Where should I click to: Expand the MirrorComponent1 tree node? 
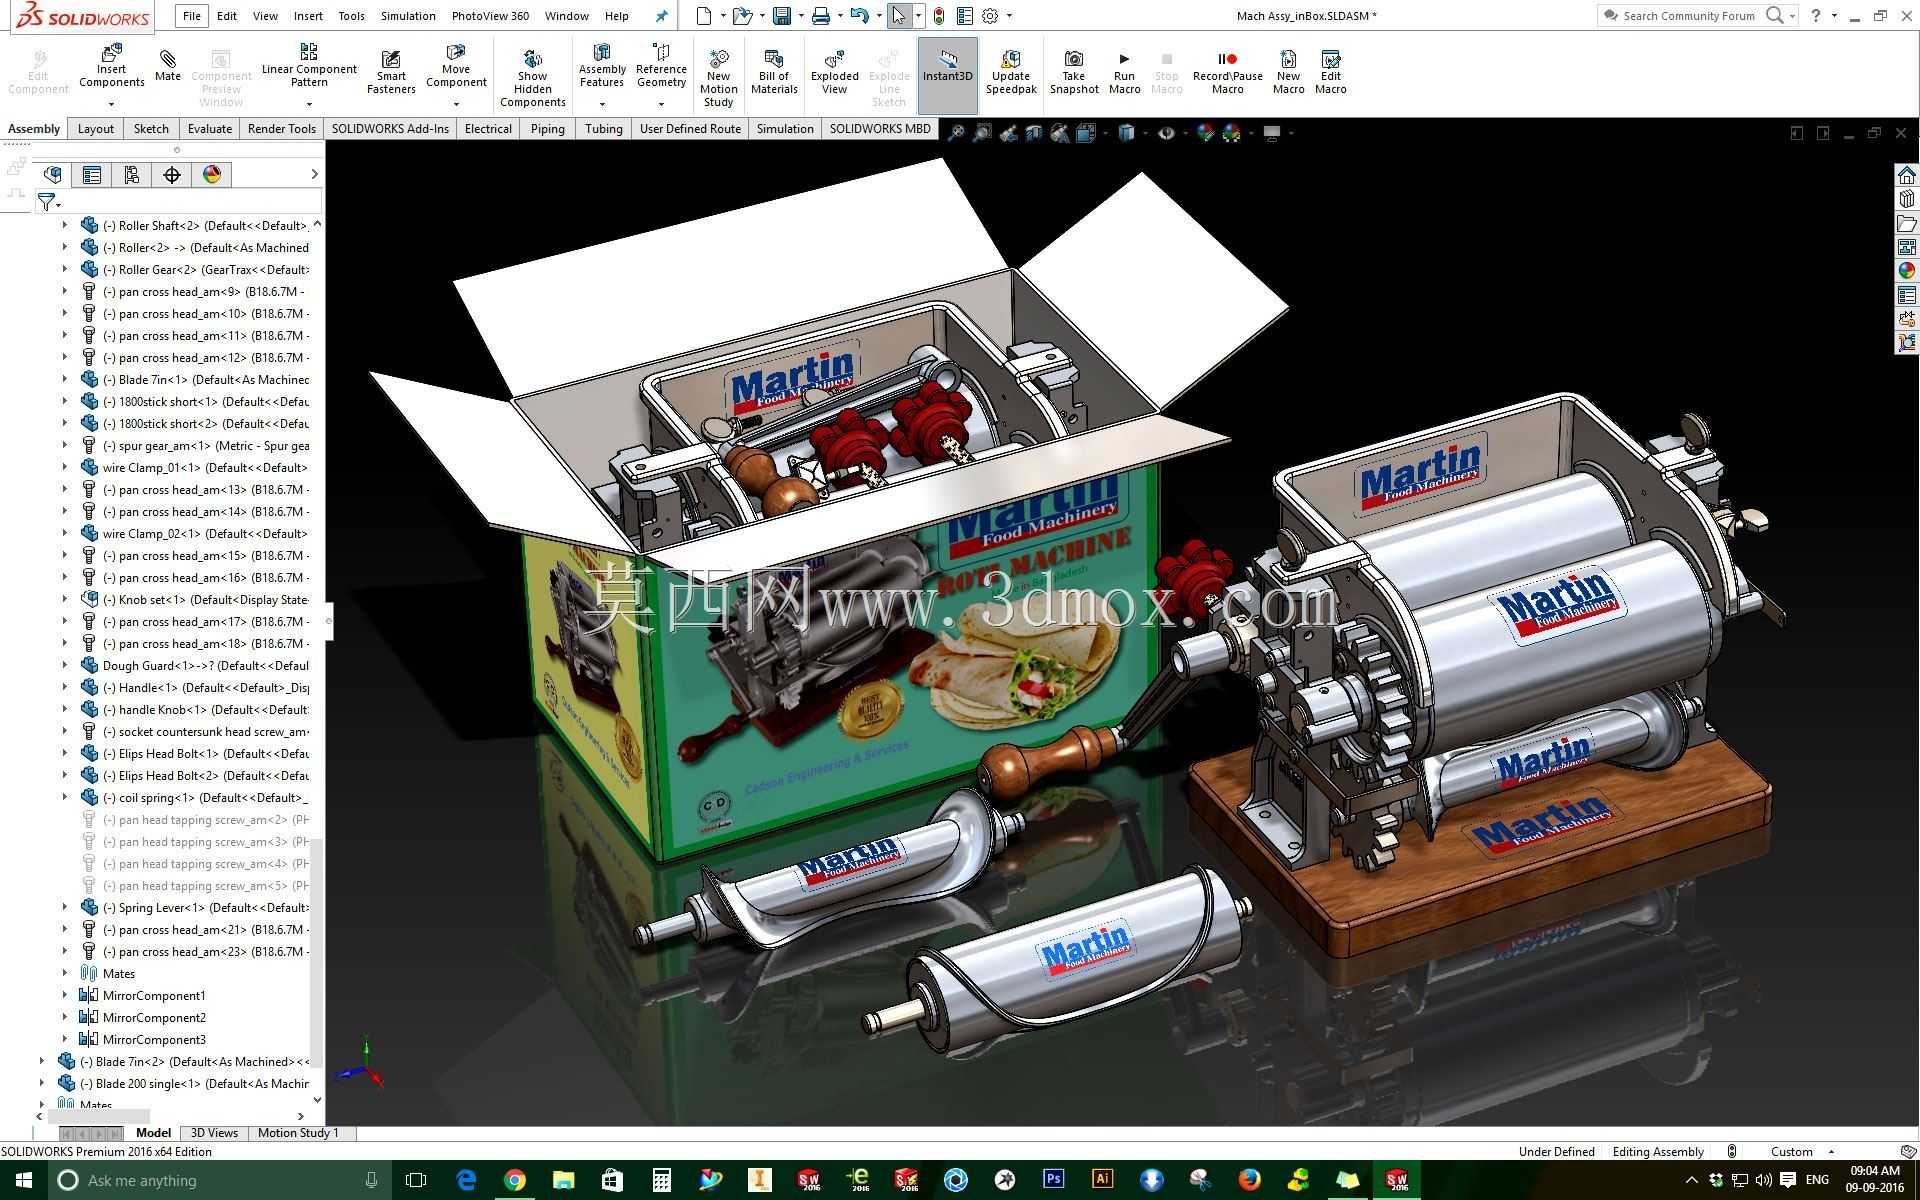pos(65,995)
